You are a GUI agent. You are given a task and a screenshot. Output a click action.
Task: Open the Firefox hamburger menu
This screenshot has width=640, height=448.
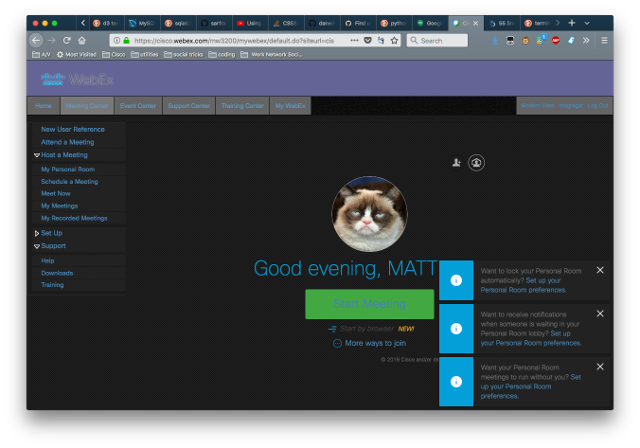click(x=604, y=40)
